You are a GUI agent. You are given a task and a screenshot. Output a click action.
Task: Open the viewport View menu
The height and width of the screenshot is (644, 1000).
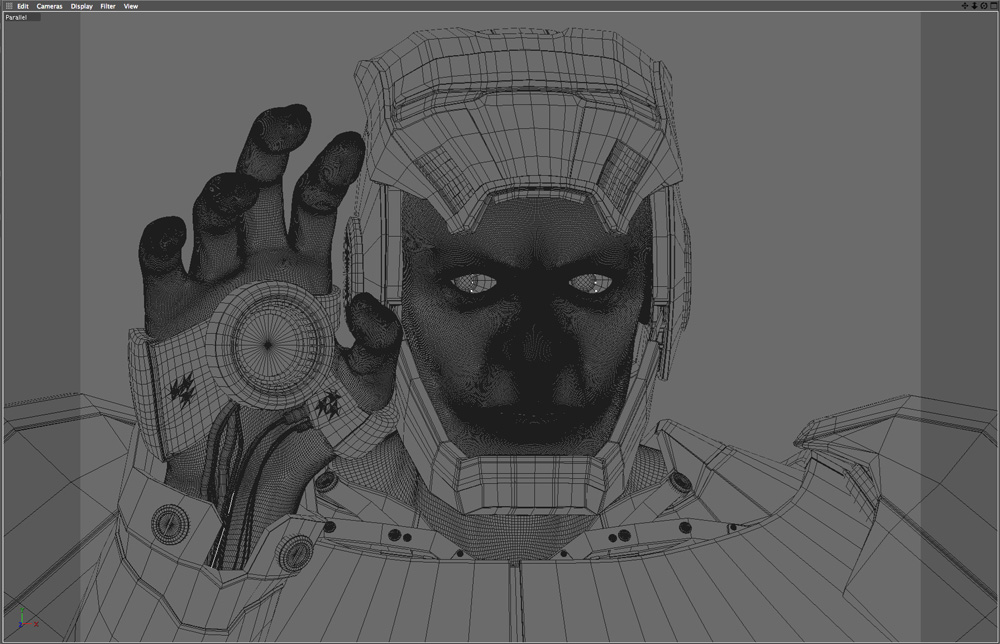tap(131, 6)
